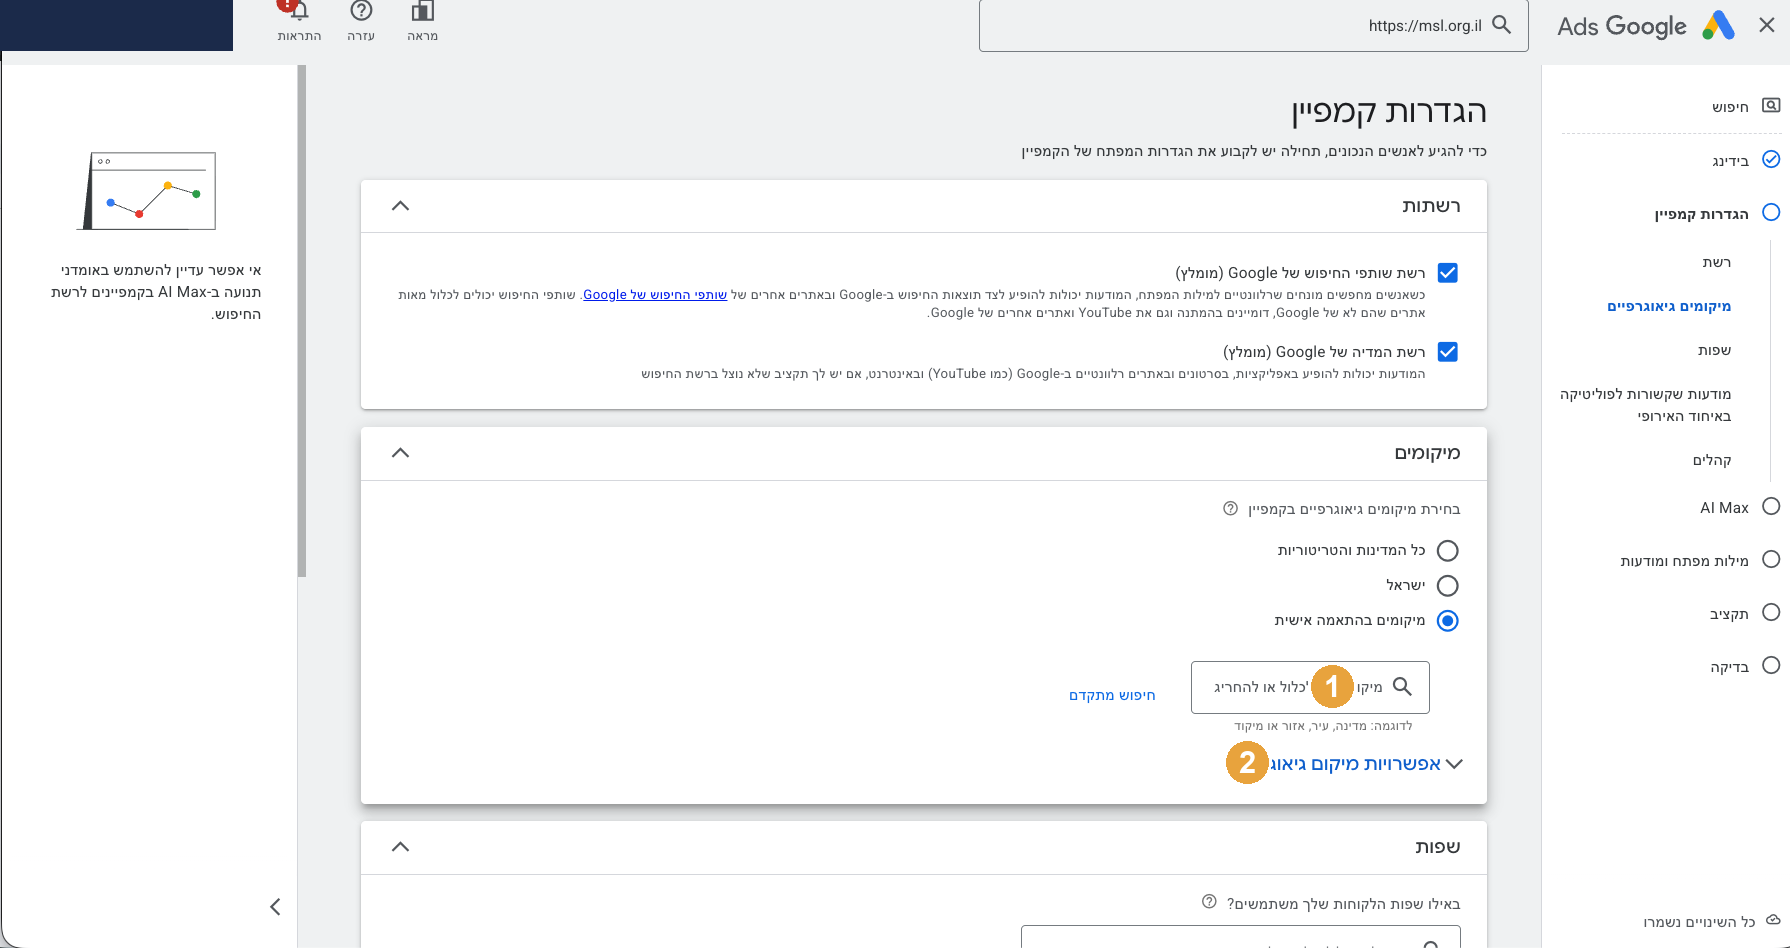Click the completed bidding checkmark icon
Viewport: 1790px width, 948px height.
[1771, 159]
